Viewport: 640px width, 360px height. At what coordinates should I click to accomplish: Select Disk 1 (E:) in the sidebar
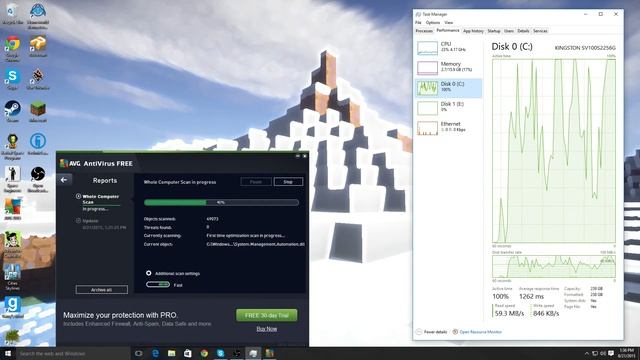[448, 108]
